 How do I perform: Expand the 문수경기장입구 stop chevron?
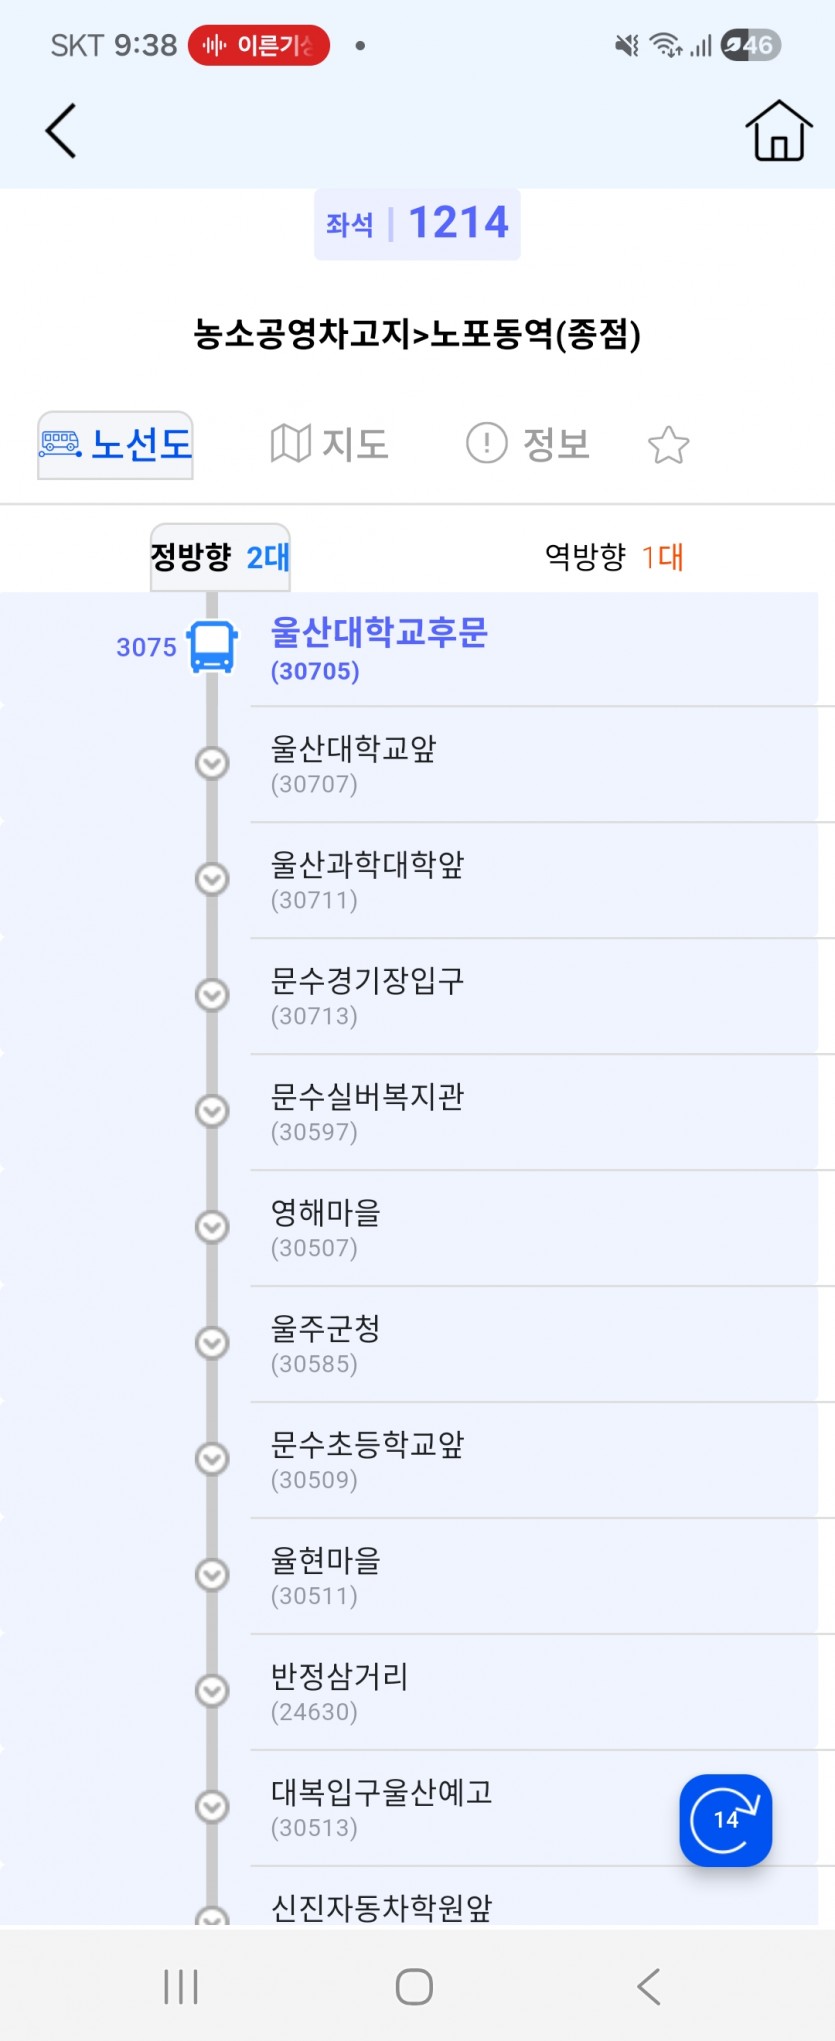(212, 996)
